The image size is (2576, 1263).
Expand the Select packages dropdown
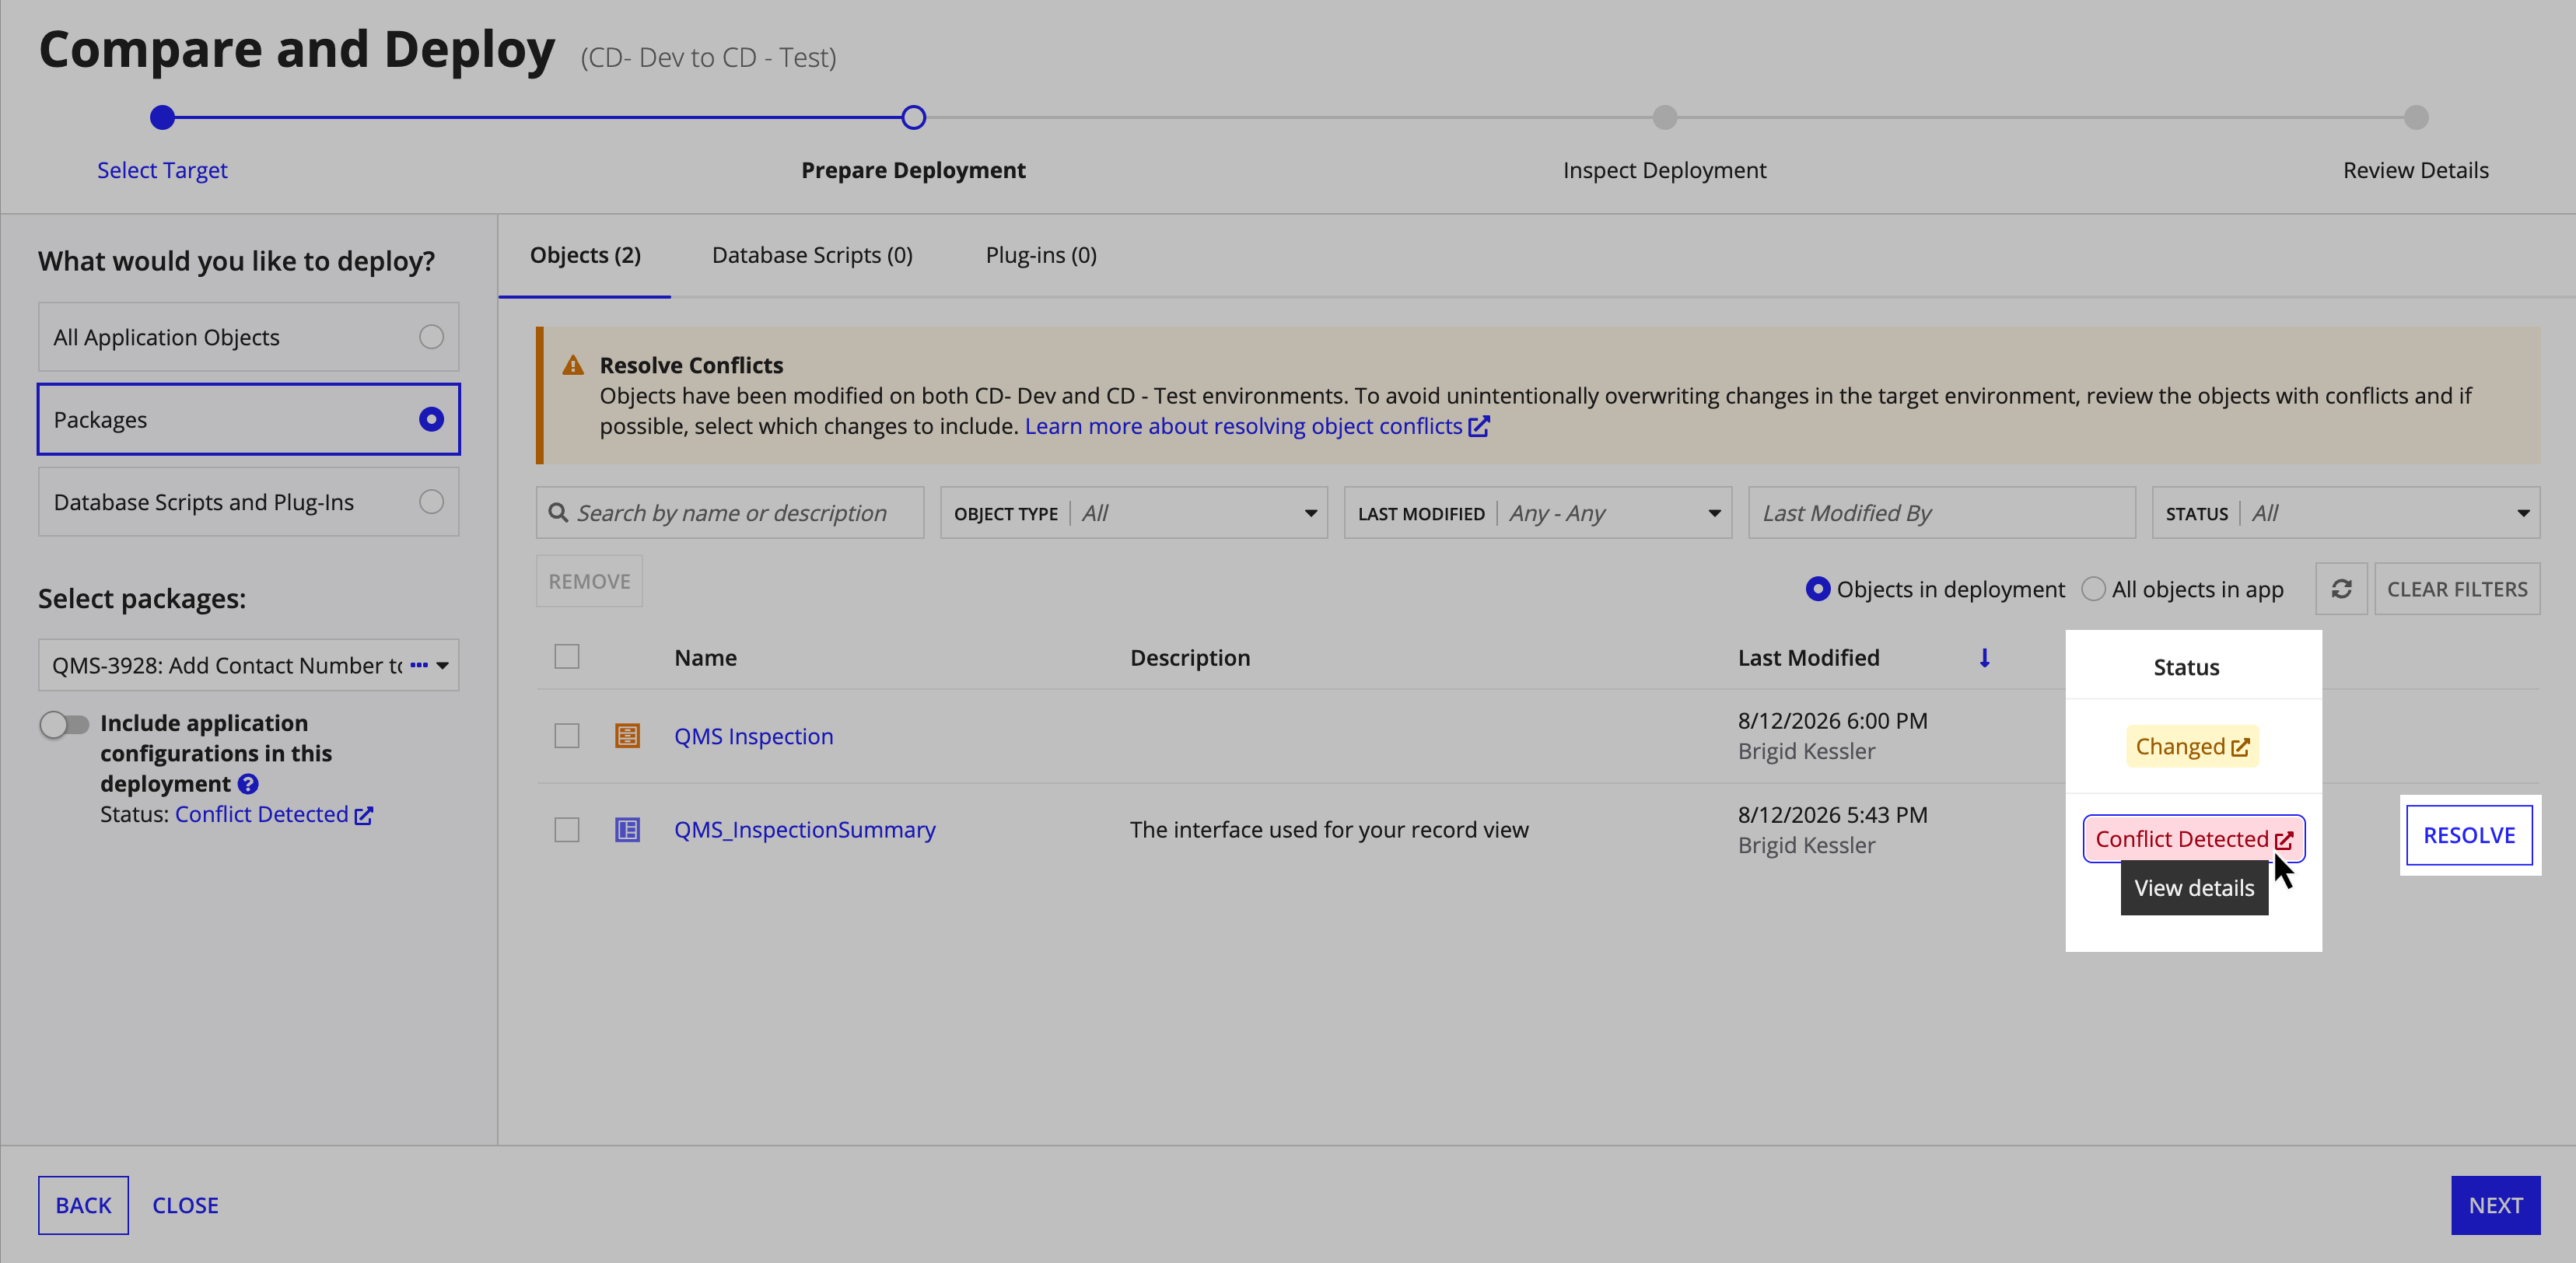249,665
